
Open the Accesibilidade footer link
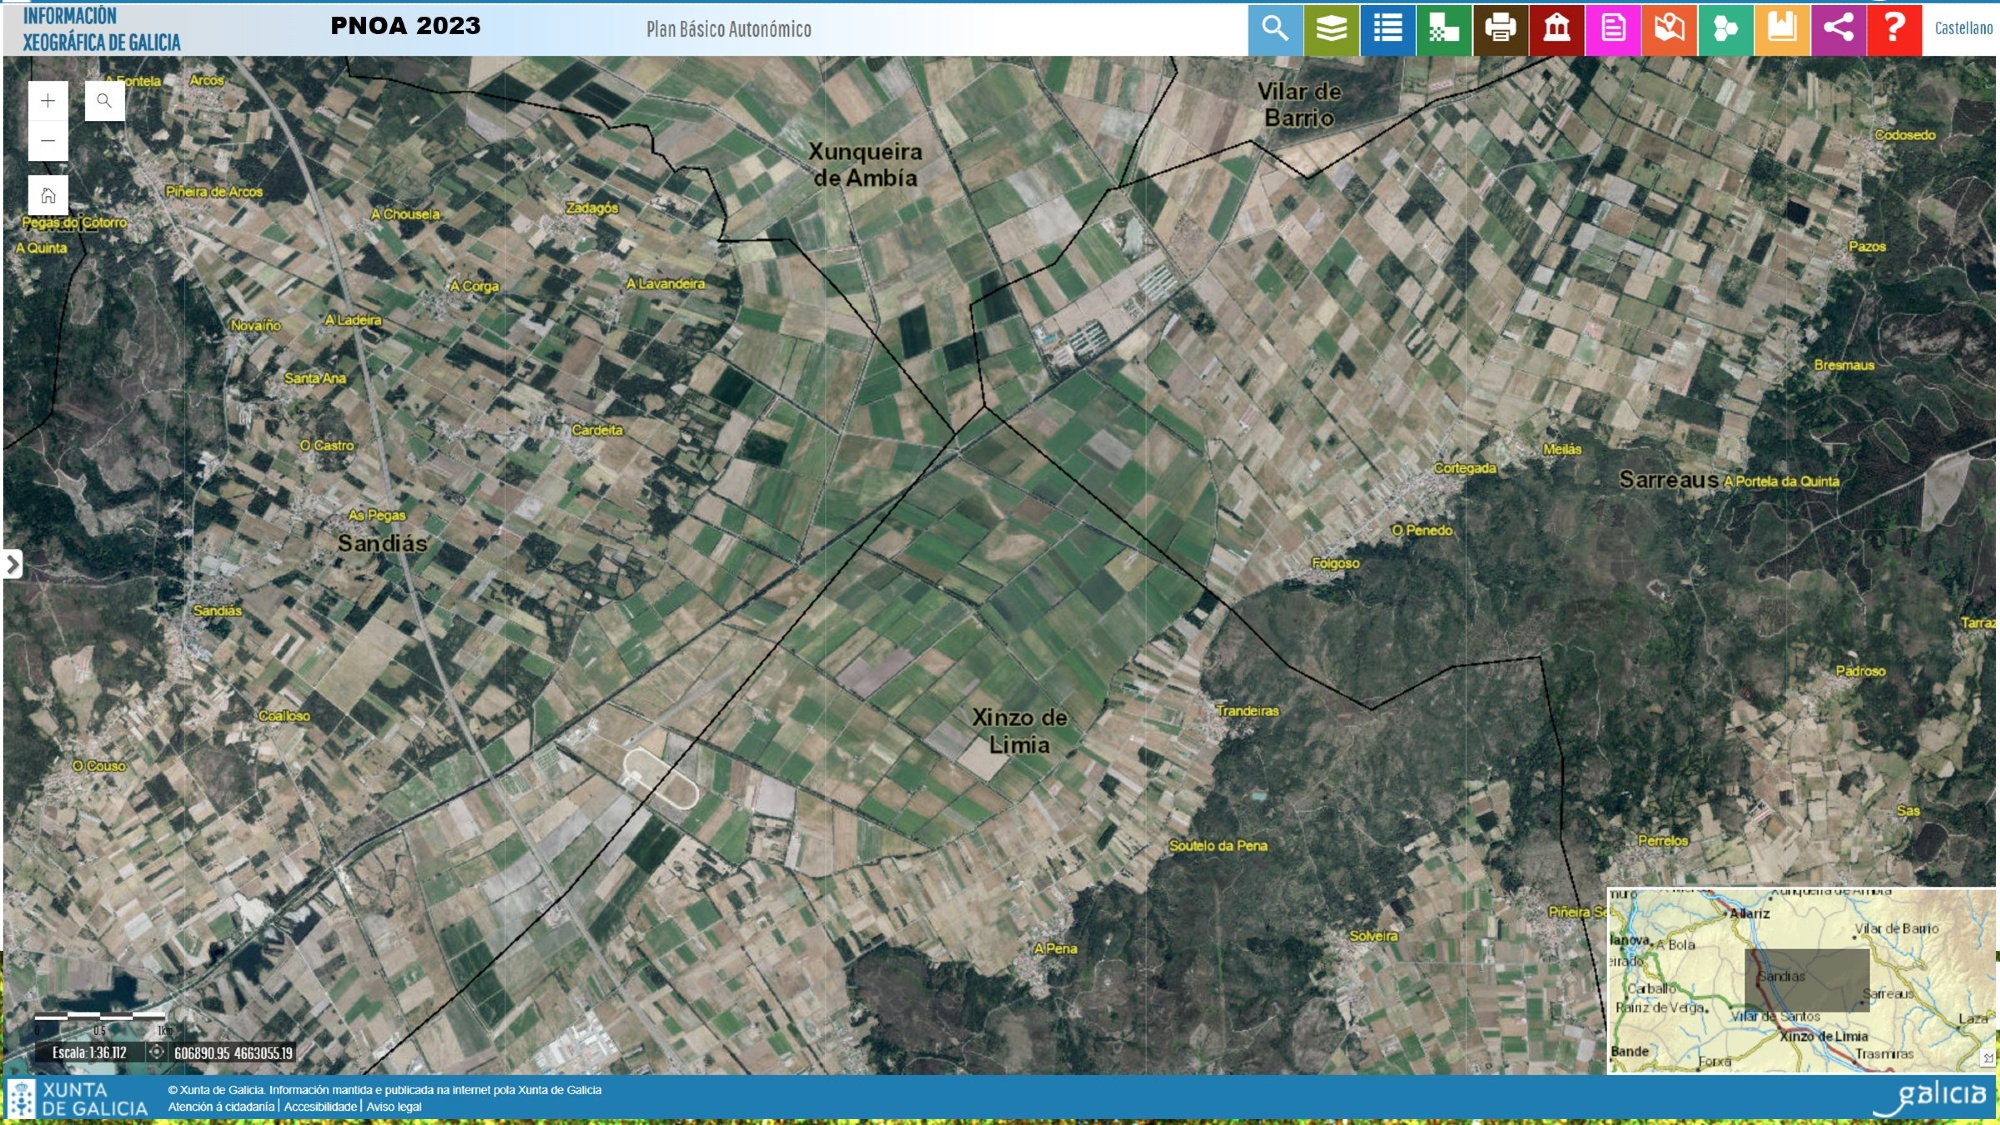(x=320, y=1107)
